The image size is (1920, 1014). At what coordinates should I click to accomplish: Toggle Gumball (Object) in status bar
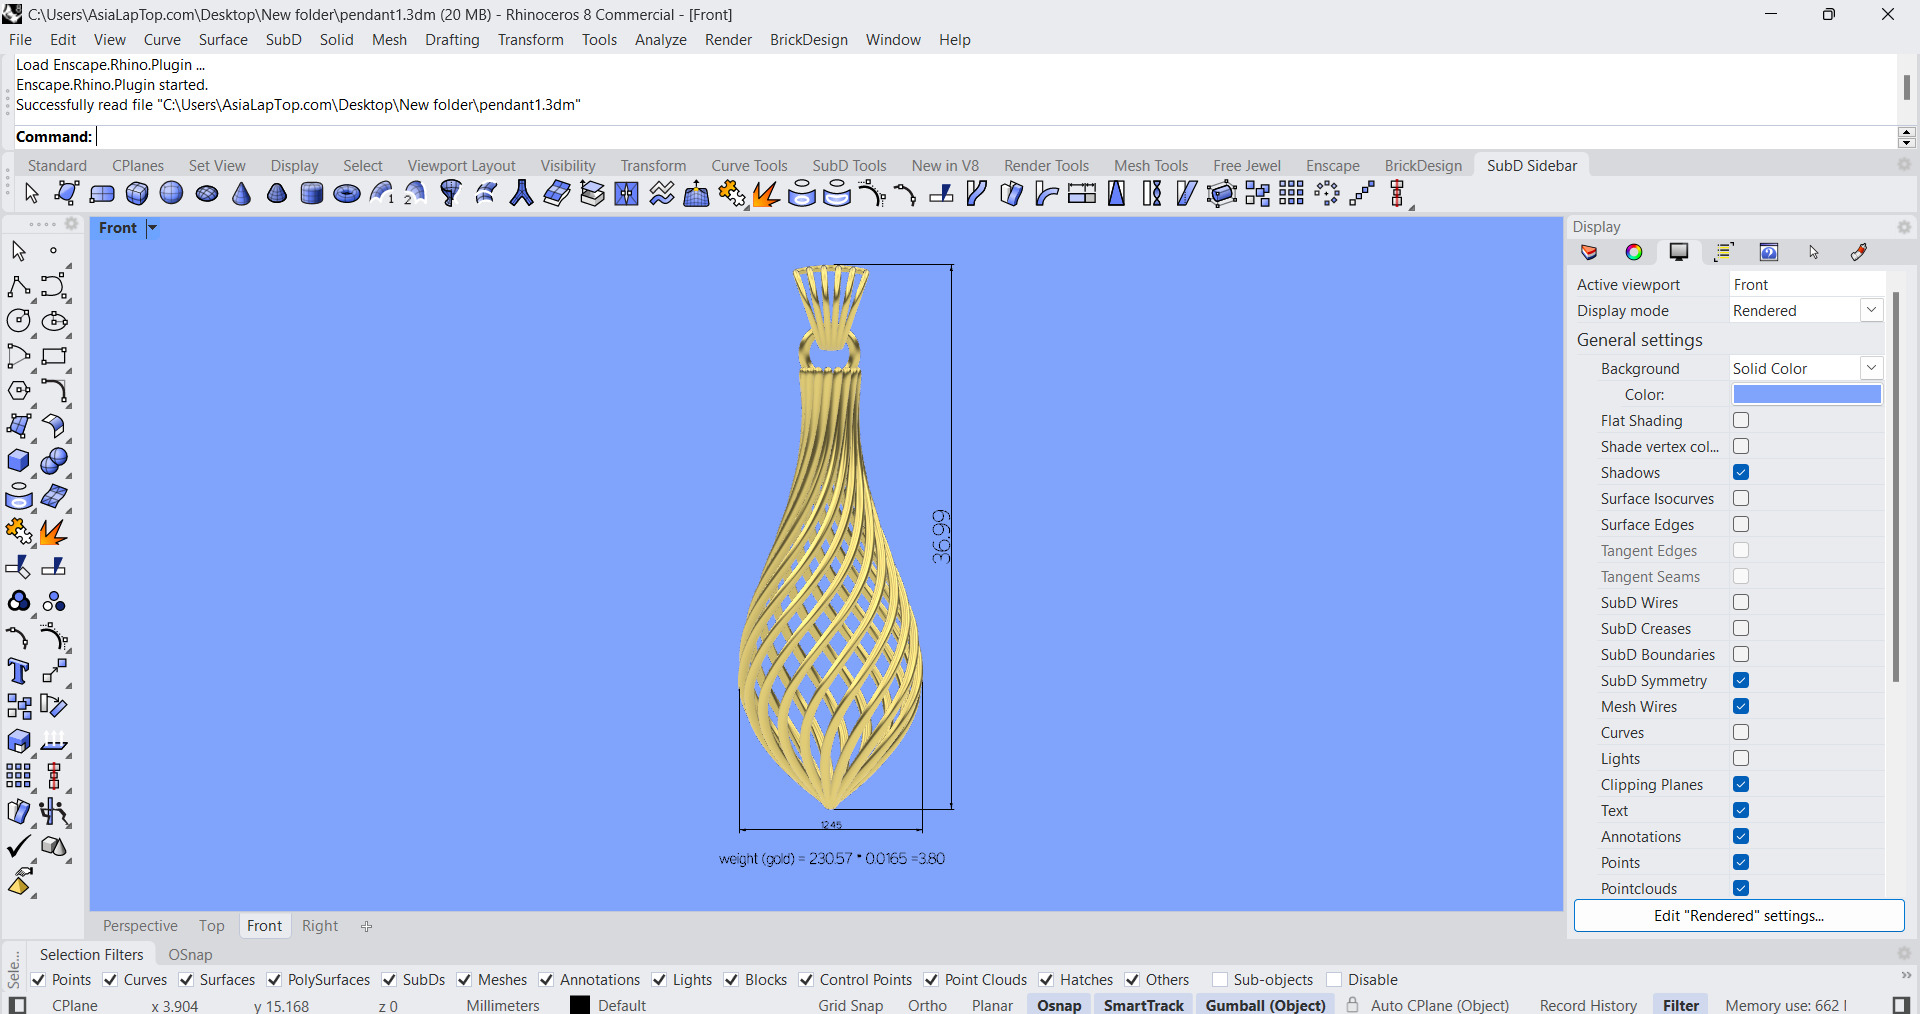coord(1266,1005)
